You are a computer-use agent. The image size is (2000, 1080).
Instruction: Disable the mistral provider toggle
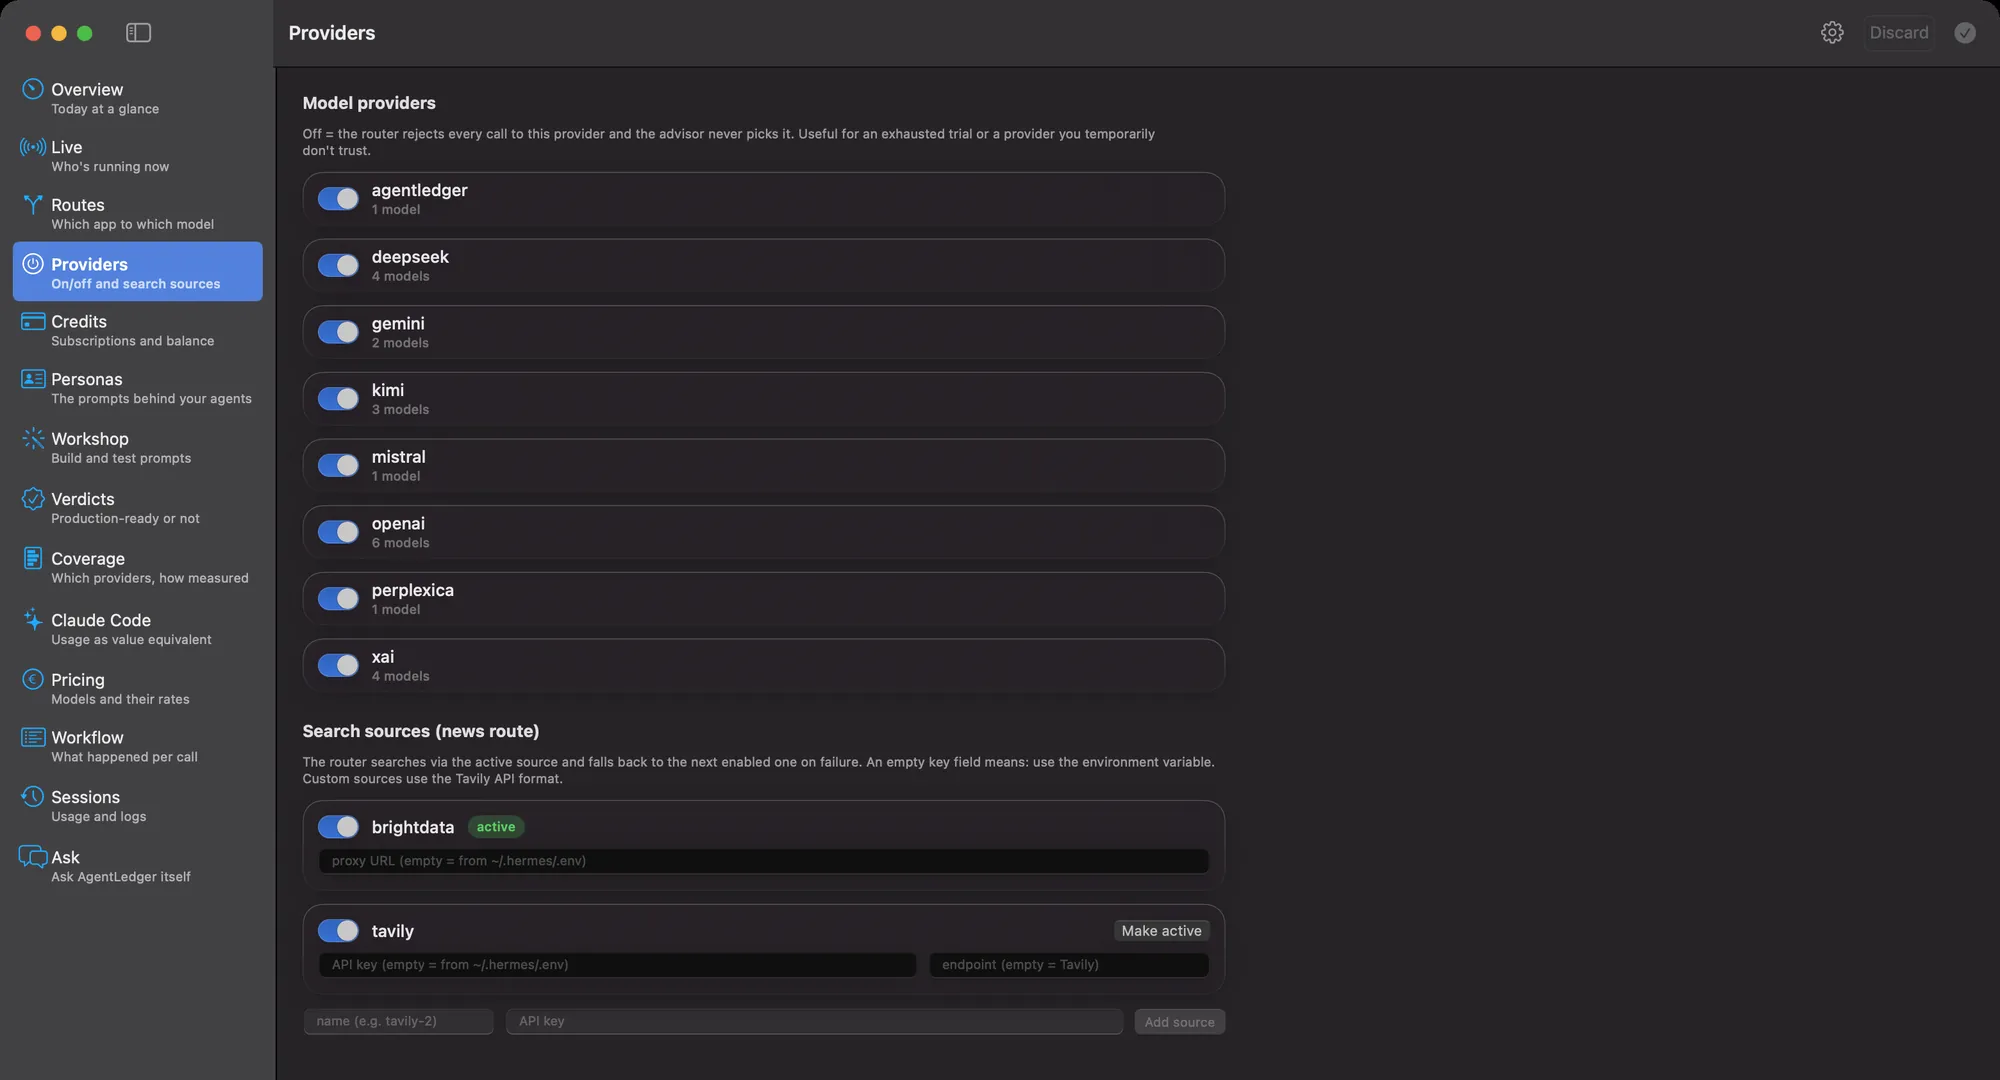click(338, 465)
